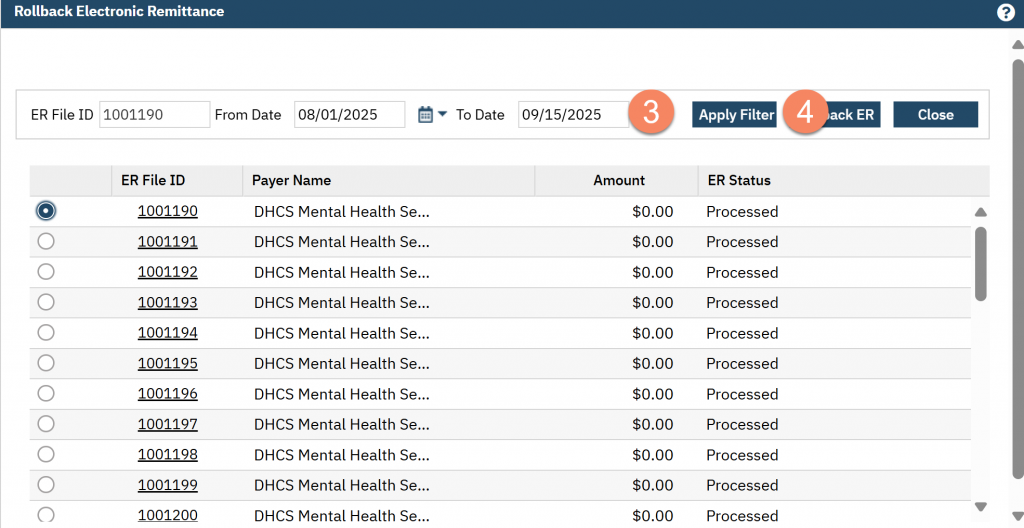Sort by the Amount column header
The image size is (1024, 528).
[618, 181]
